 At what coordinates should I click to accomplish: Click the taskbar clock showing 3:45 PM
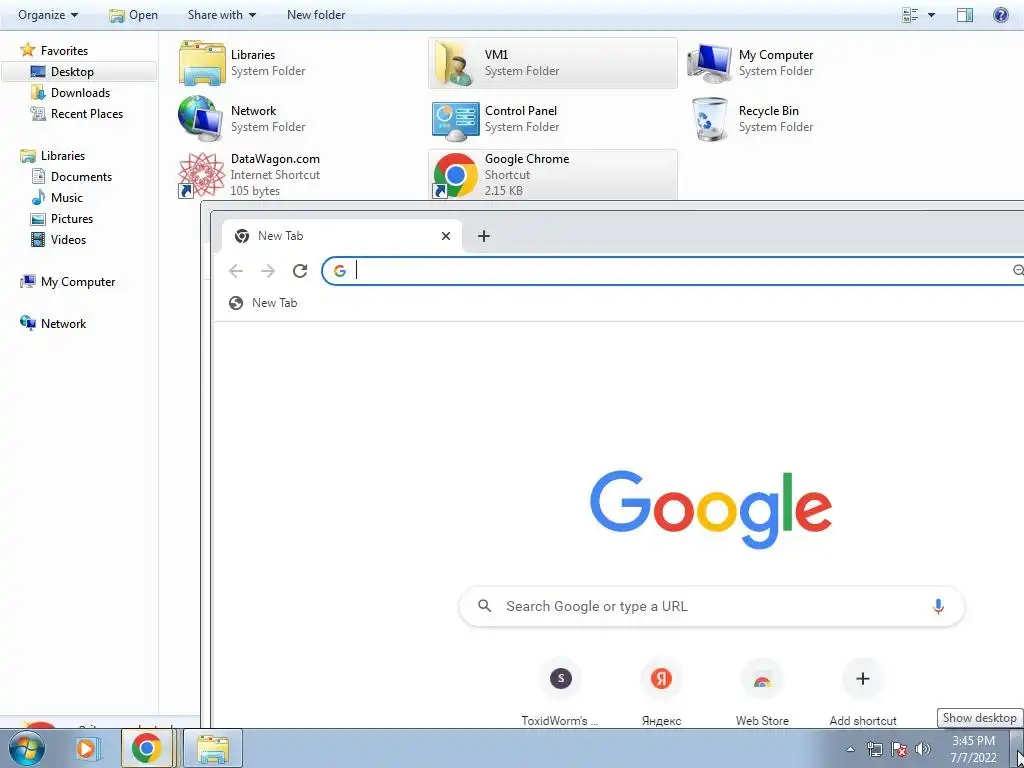click(x=974, y=750)
